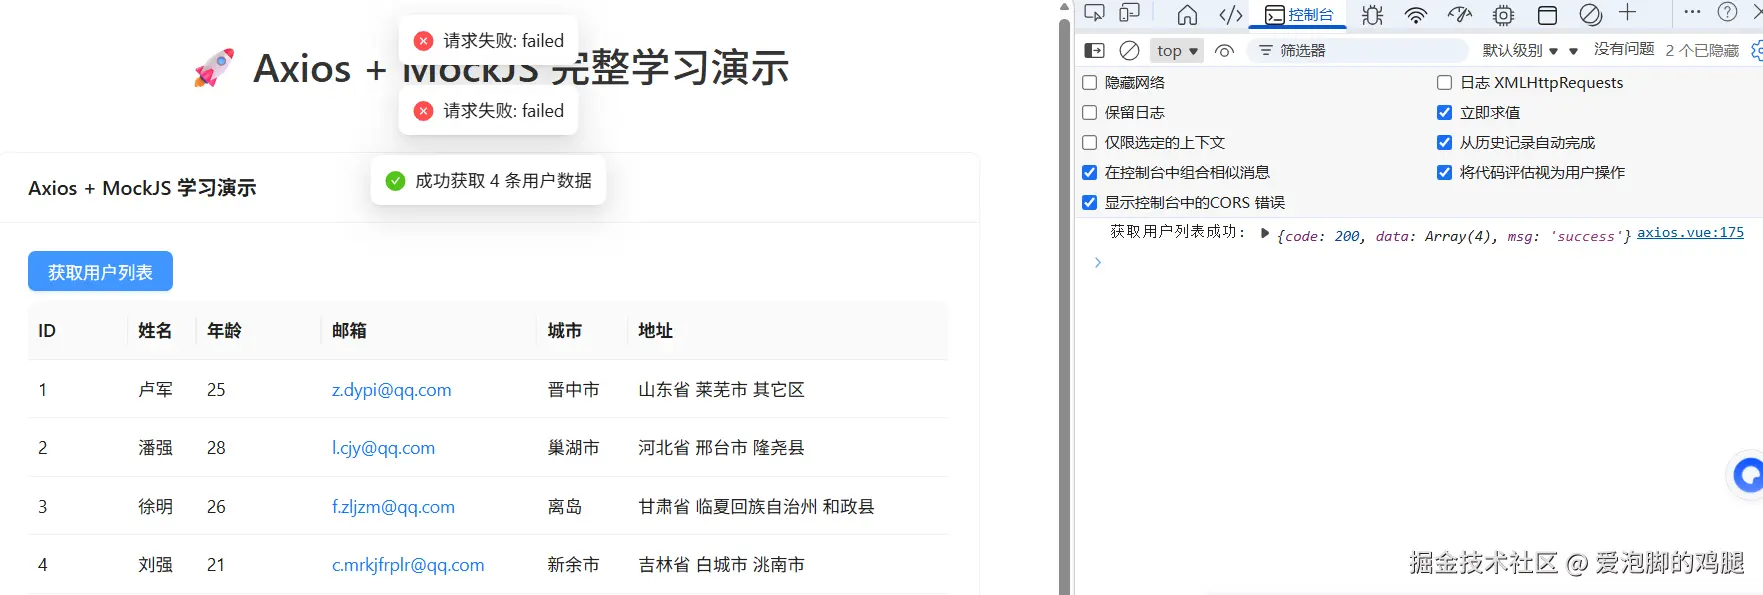
Task: Open email link l.cjy@qq.com
Action: click(x=383, y=448)
